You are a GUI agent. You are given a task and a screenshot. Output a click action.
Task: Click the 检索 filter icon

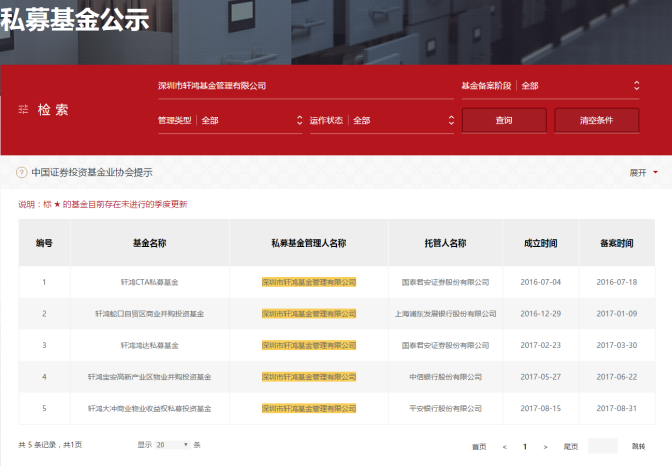pyautogui.click(x=23, y=109)
